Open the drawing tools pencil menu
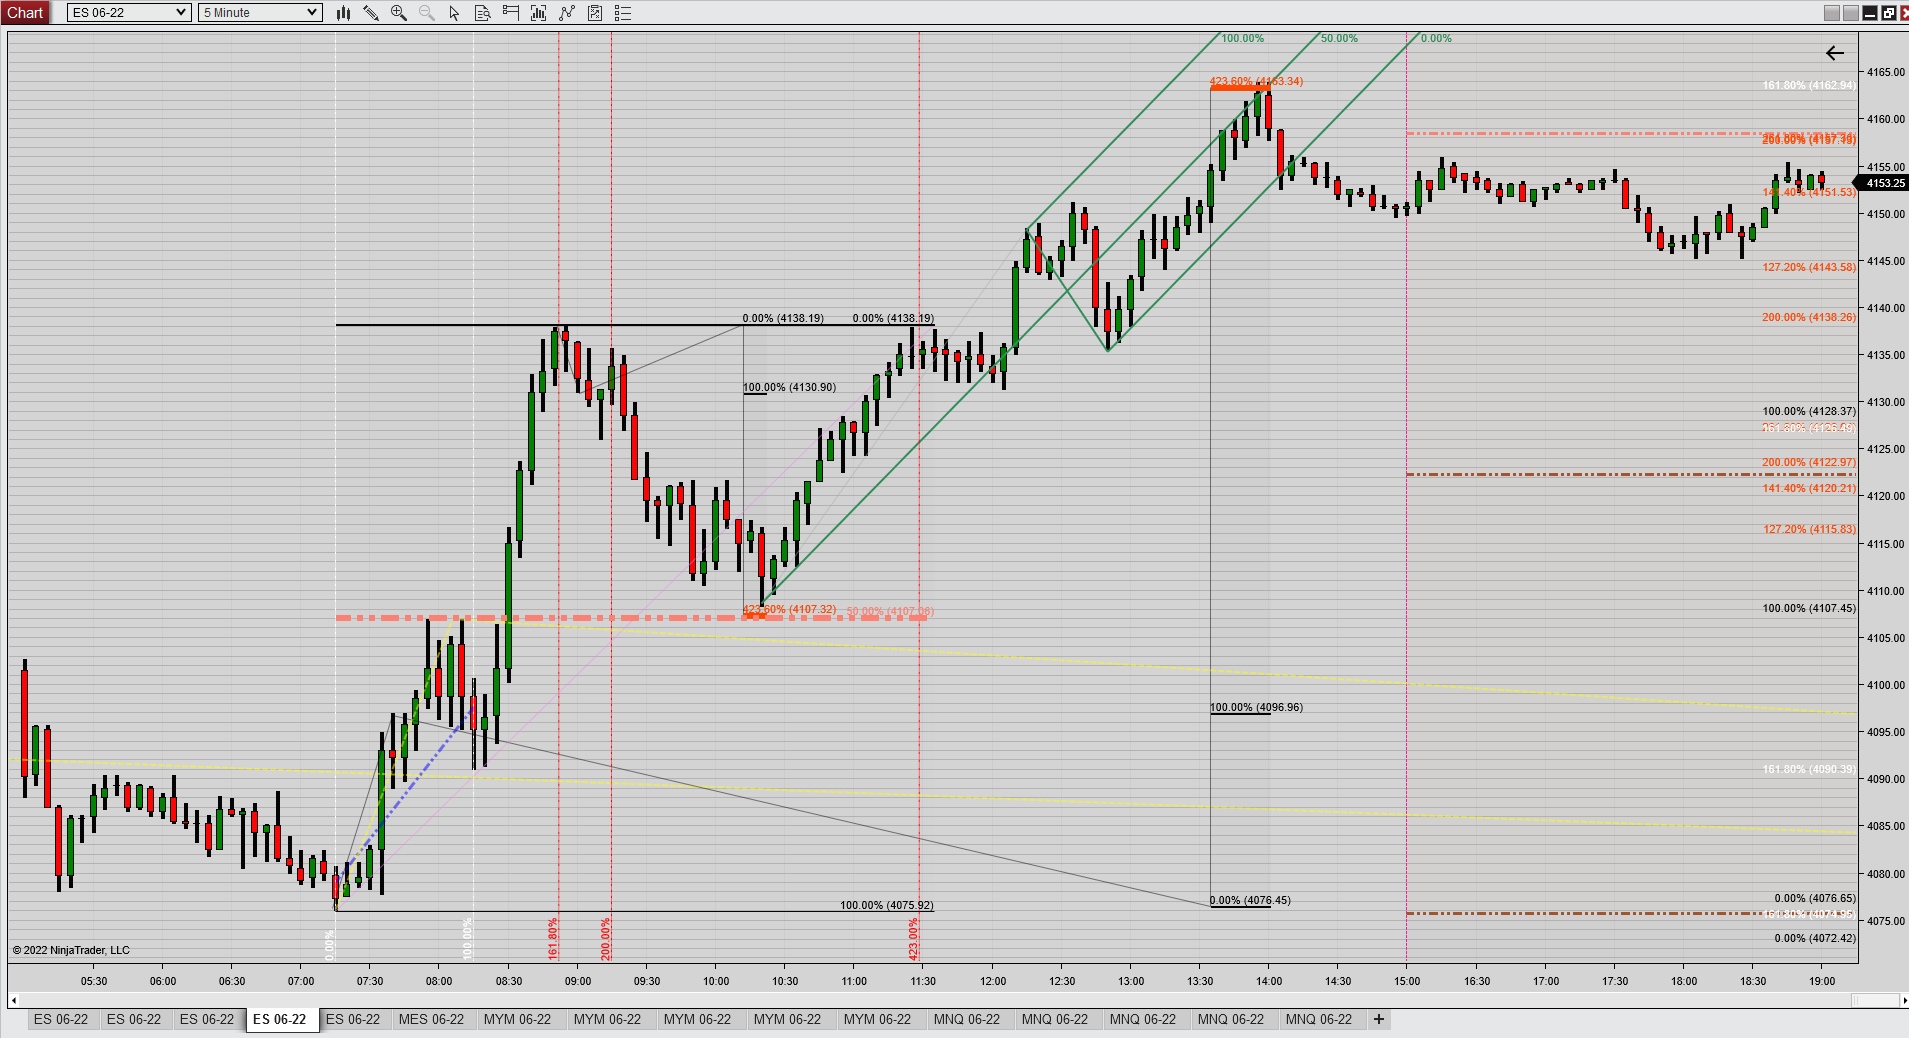The image size is (1909, 1038). tap(371, 13)
